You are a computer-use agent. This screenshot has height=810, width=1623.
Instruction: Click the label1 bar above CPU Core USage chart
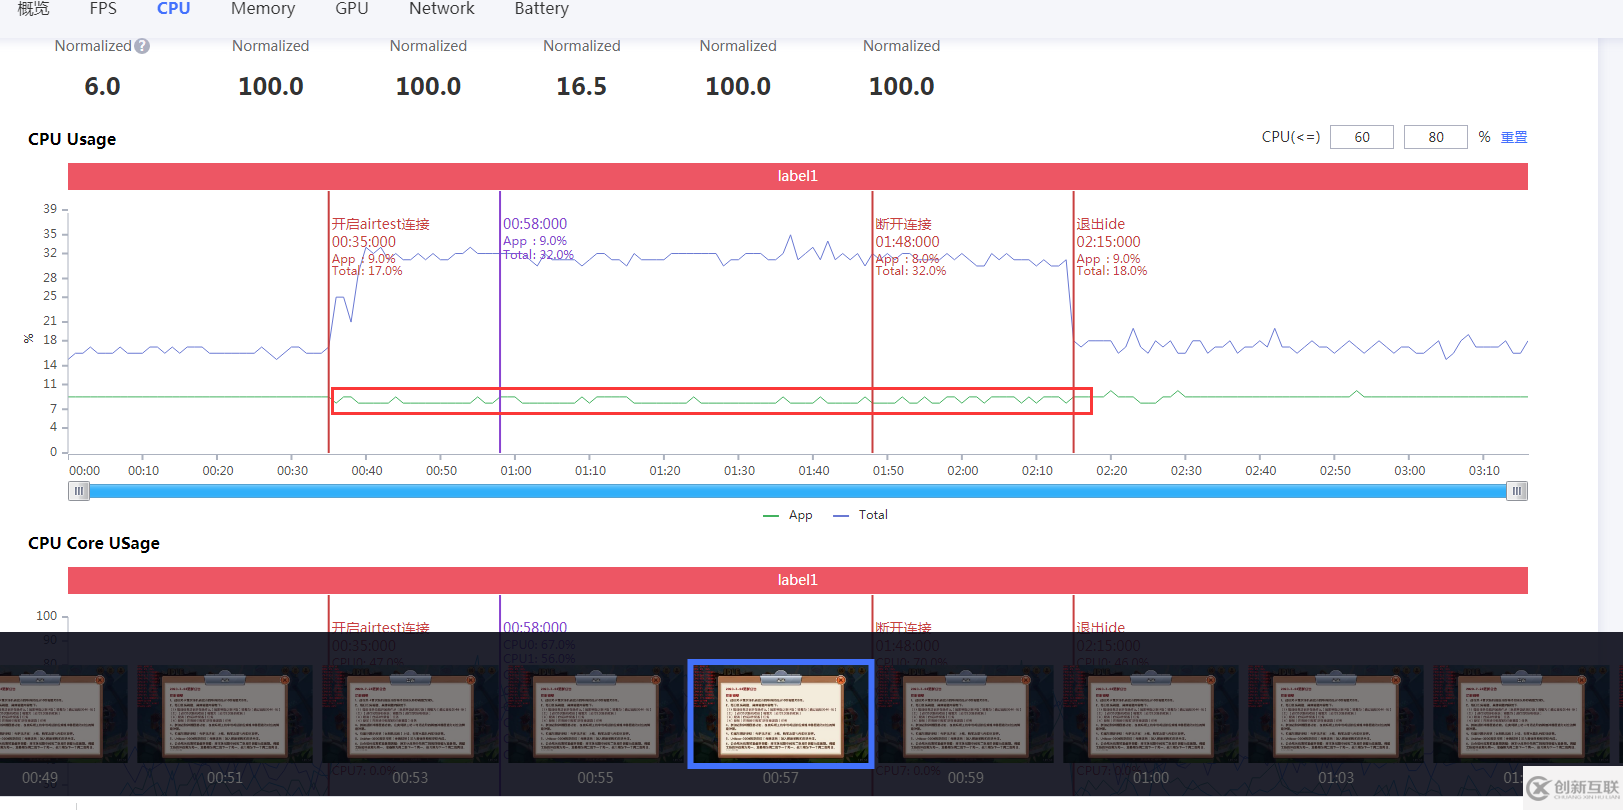pos(798,580)
